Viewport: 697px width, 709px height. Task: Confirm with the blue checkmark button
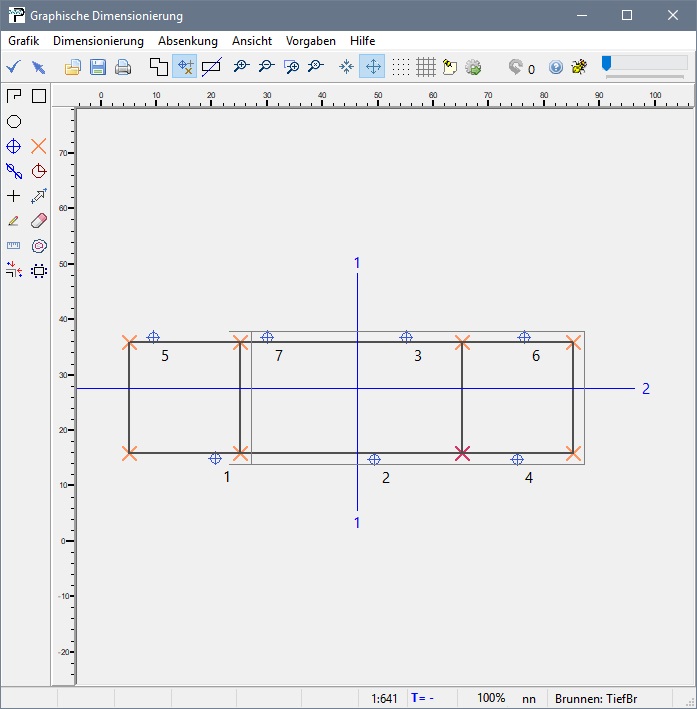pos(13,67)
